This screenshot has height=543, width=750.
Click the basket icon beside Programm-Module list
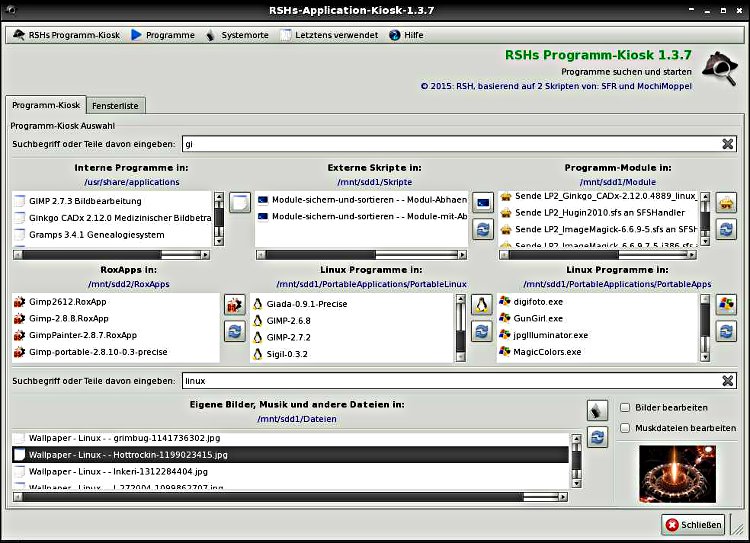[x=726, y=202]
